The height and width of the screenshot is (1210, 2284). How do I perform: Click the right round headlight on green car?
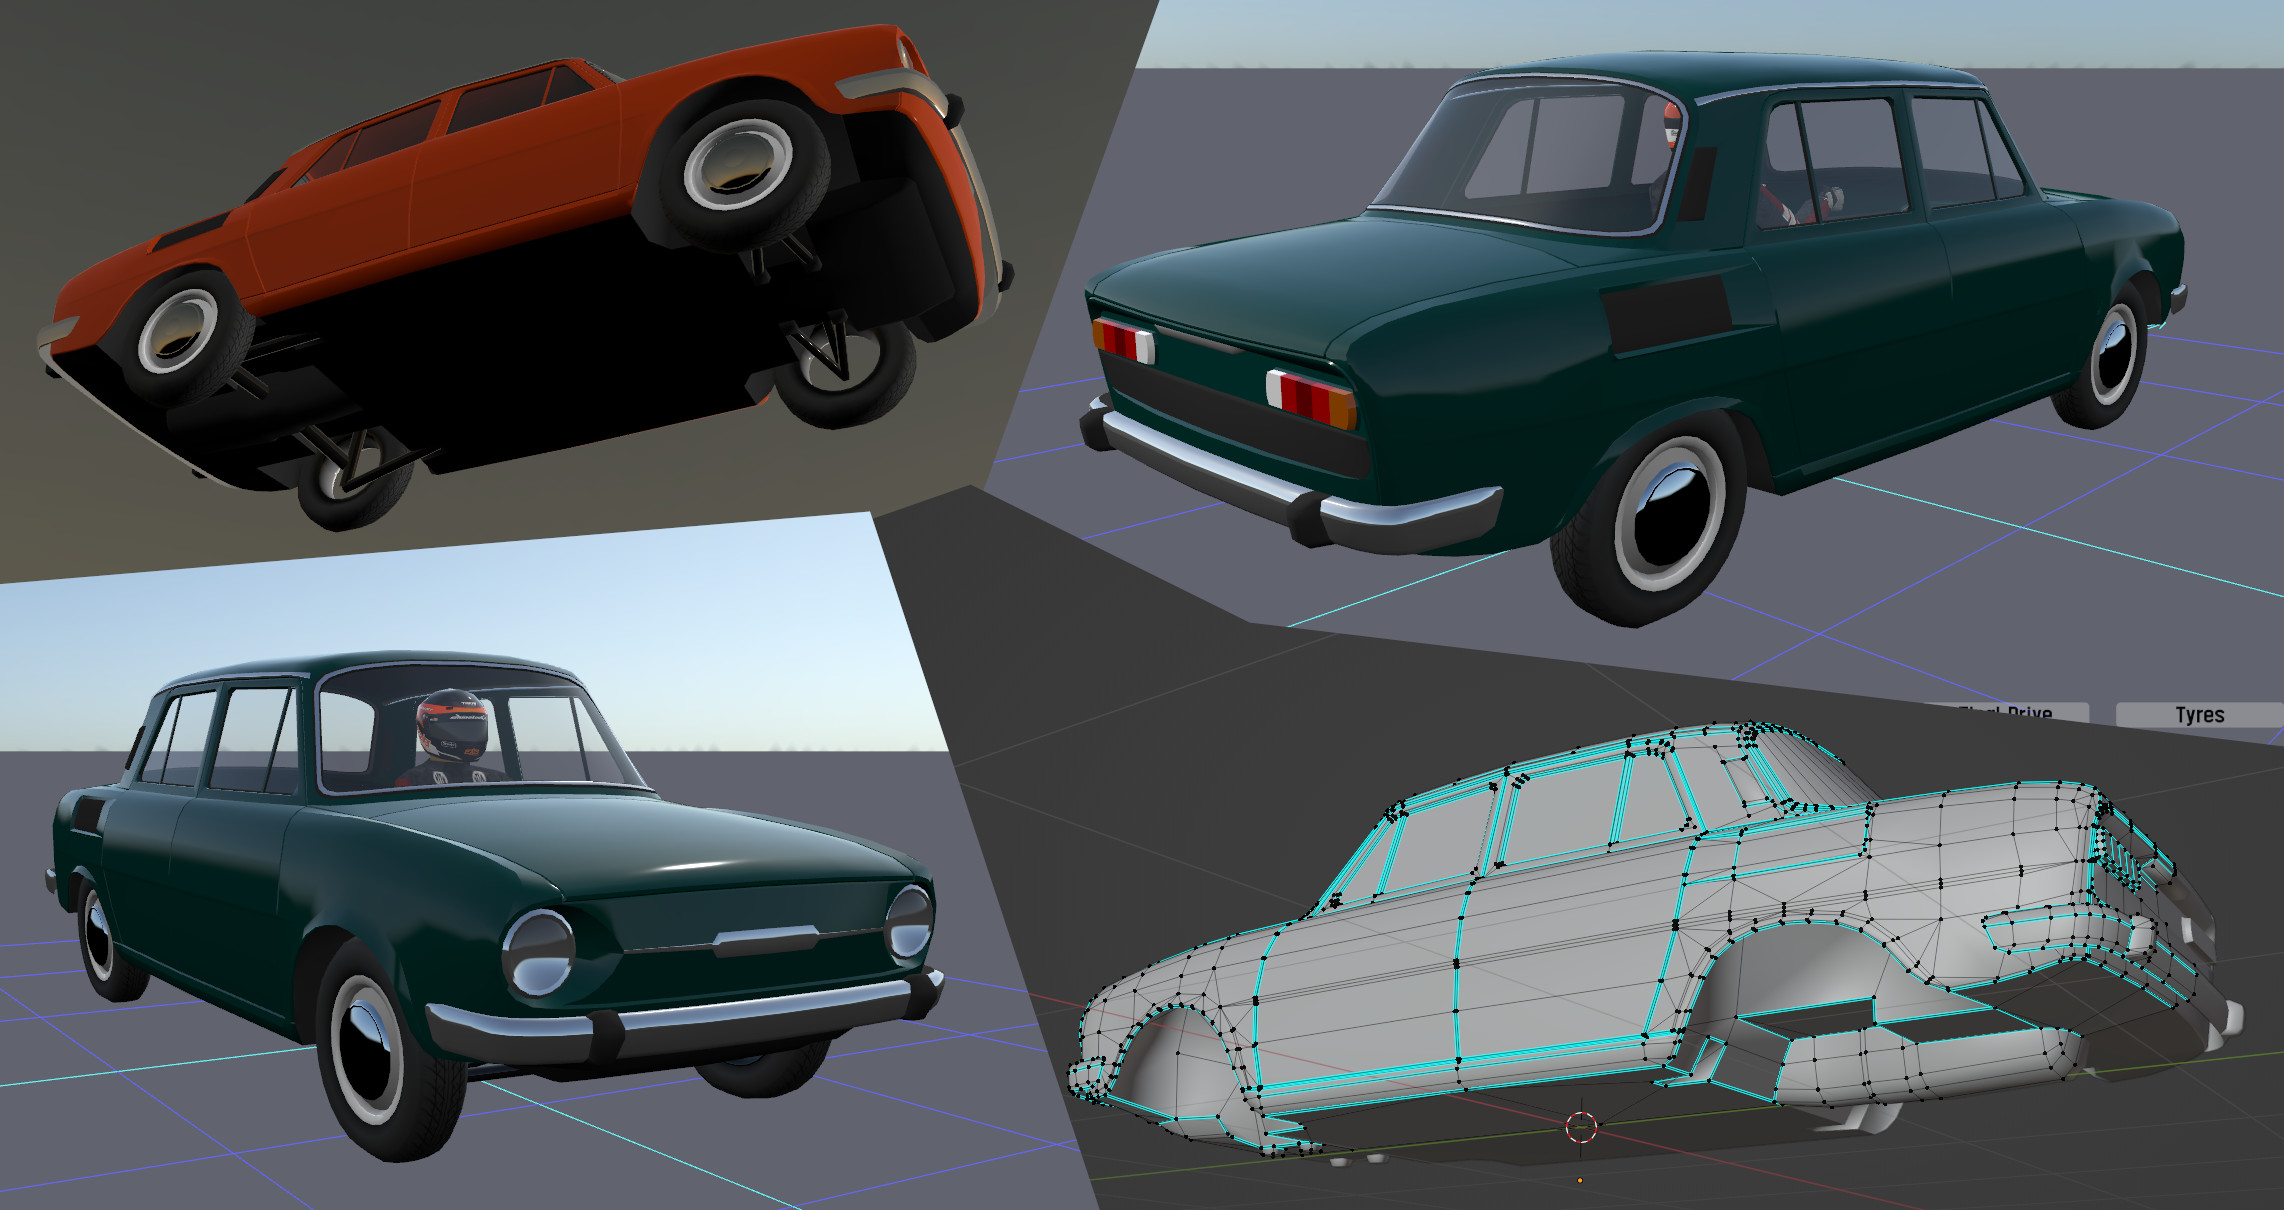click(x=909, y=923)
